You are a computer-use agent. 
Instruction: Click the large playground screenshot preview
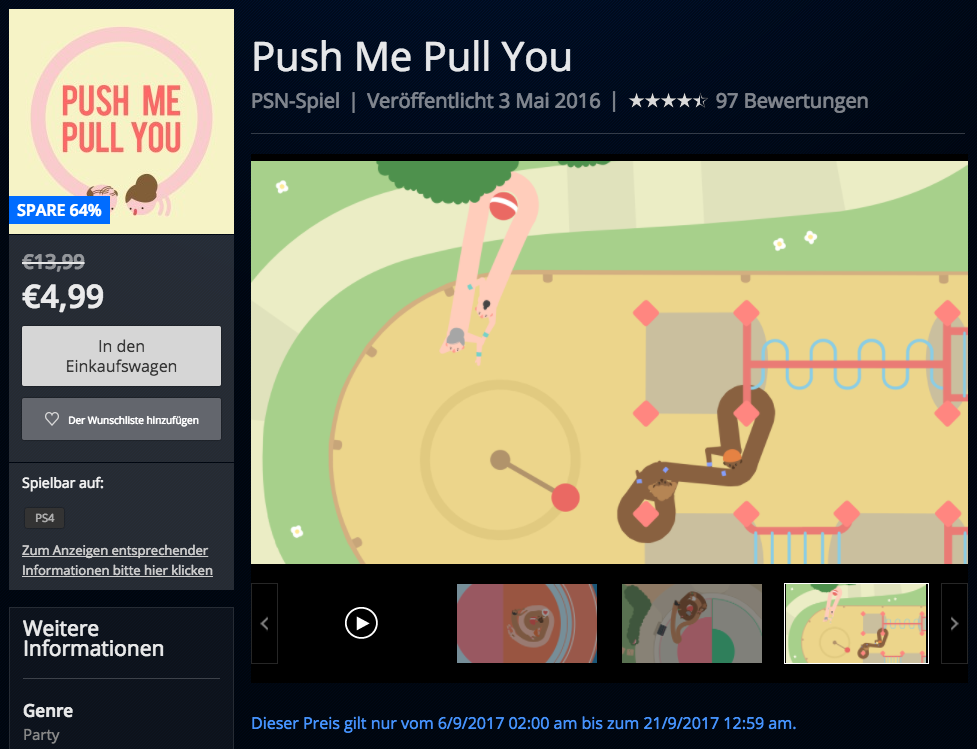[609, 363]
